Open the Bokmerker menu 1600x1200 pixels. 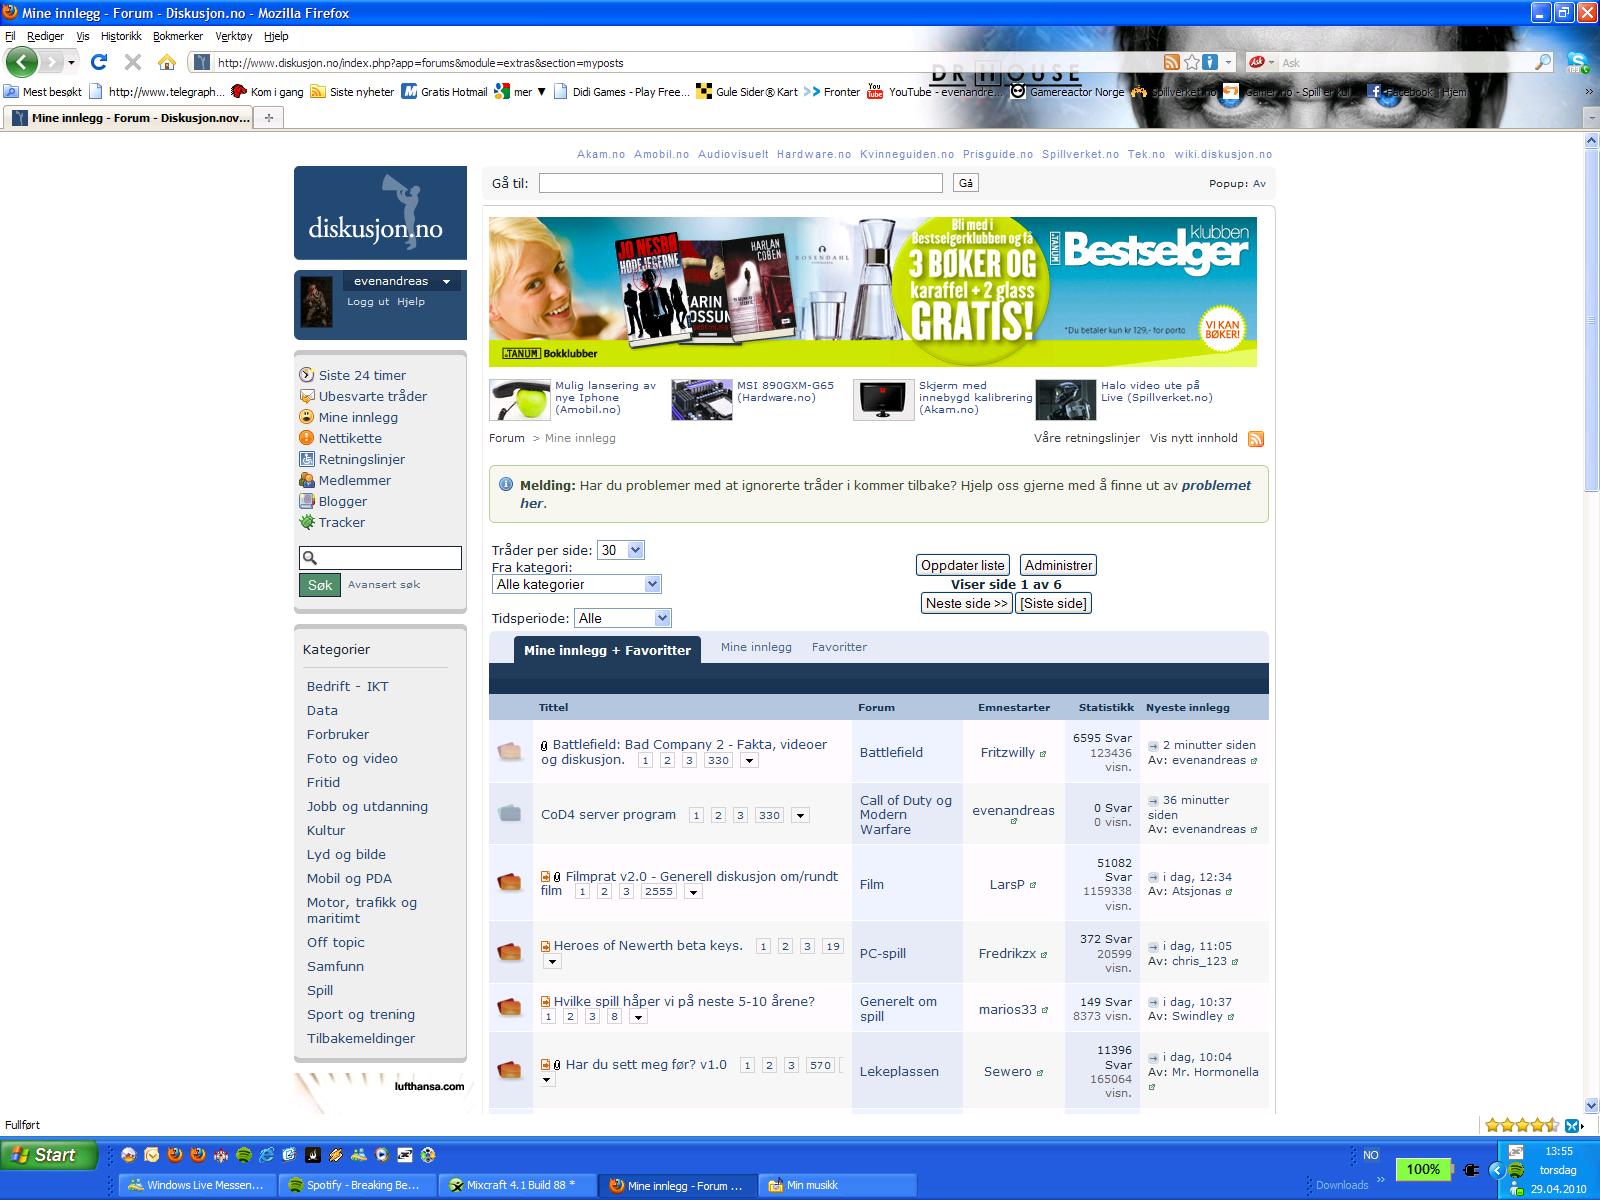[x=178, y=36]
